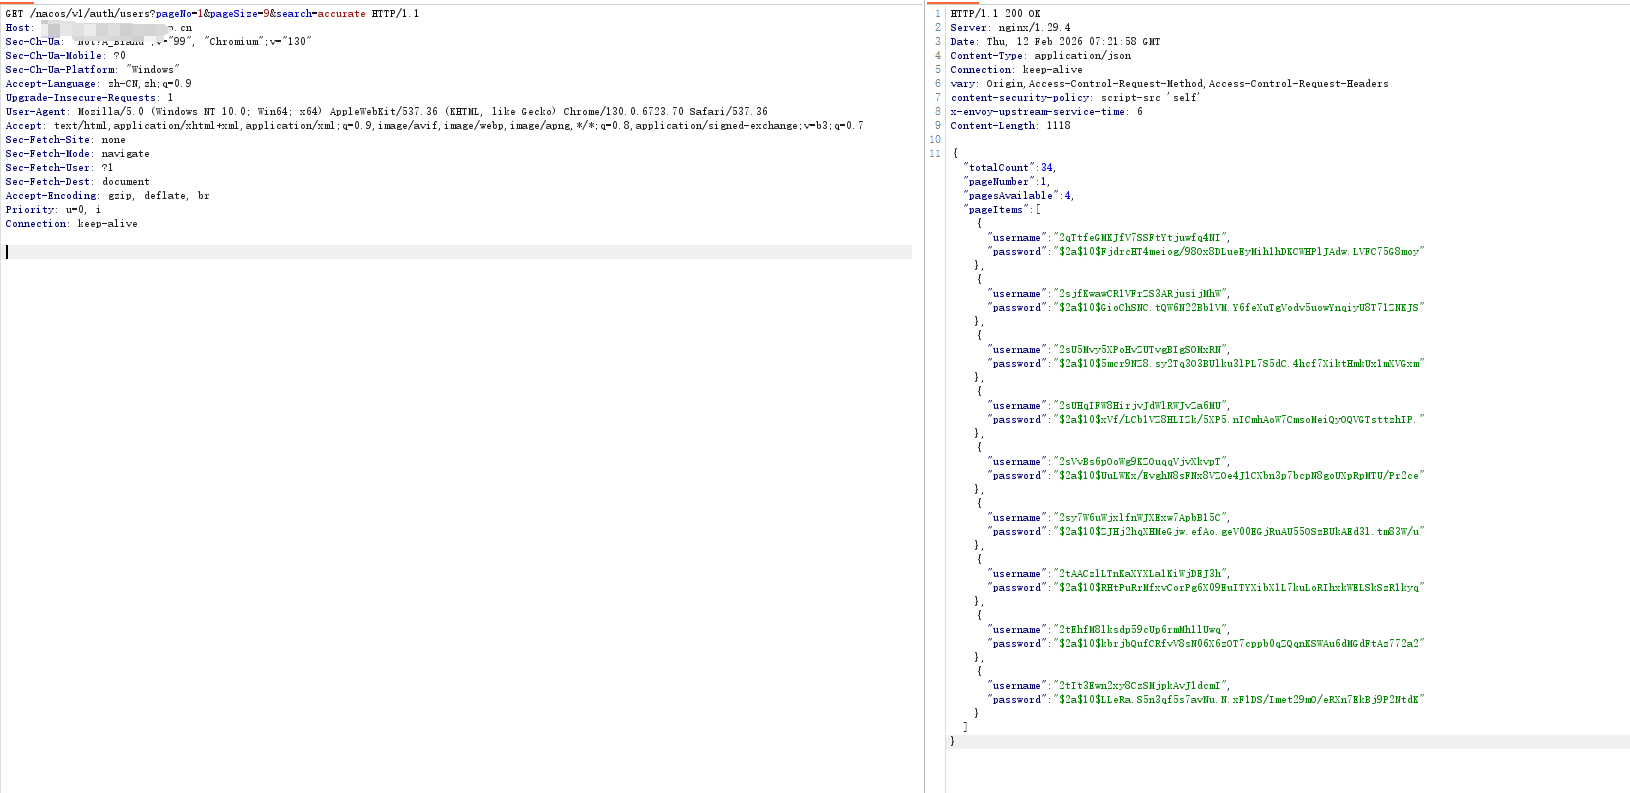Click the Content-Length 1118 response header

(1010, 126)
